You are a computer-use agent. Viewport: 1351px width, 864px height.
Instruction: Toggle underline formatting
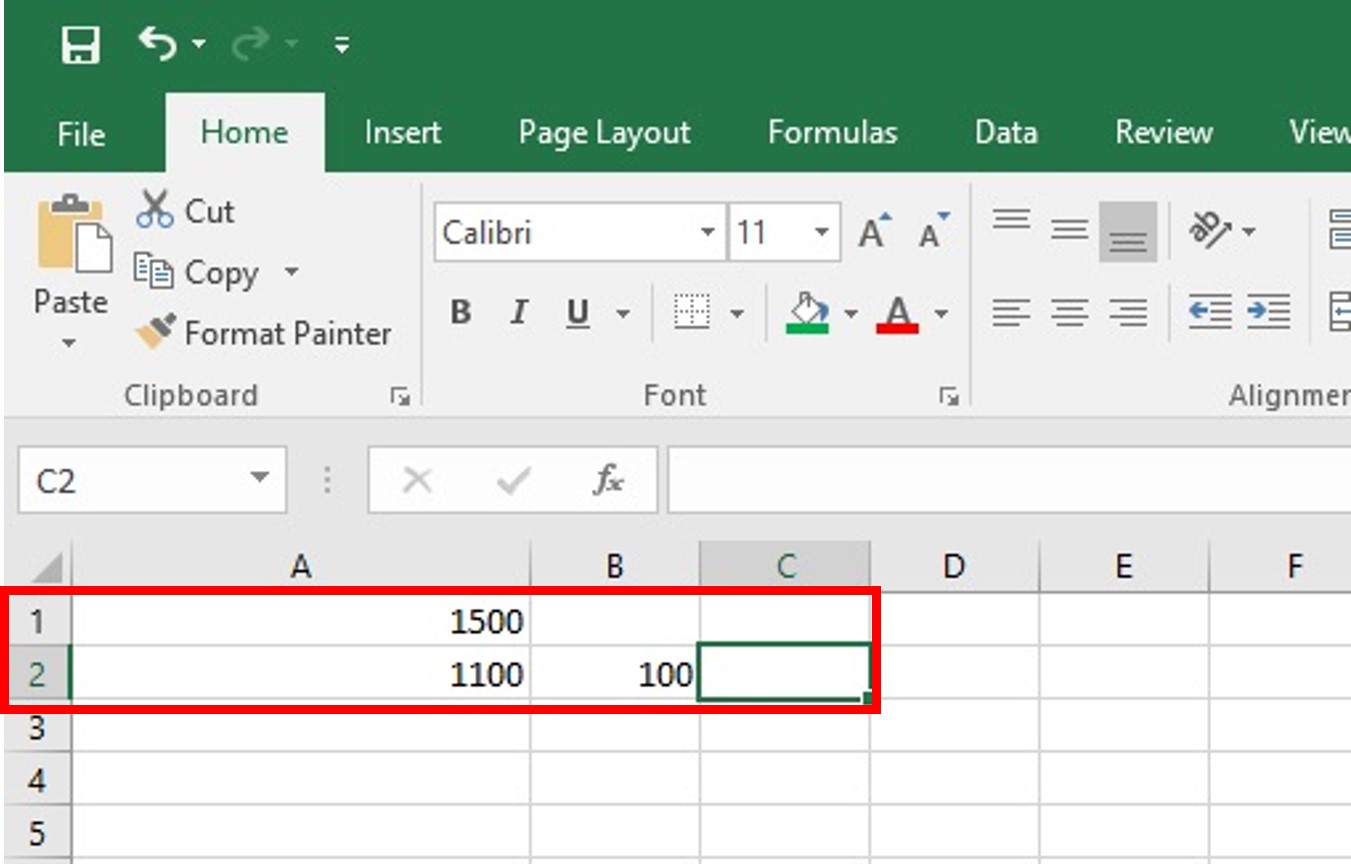(575, 312)
